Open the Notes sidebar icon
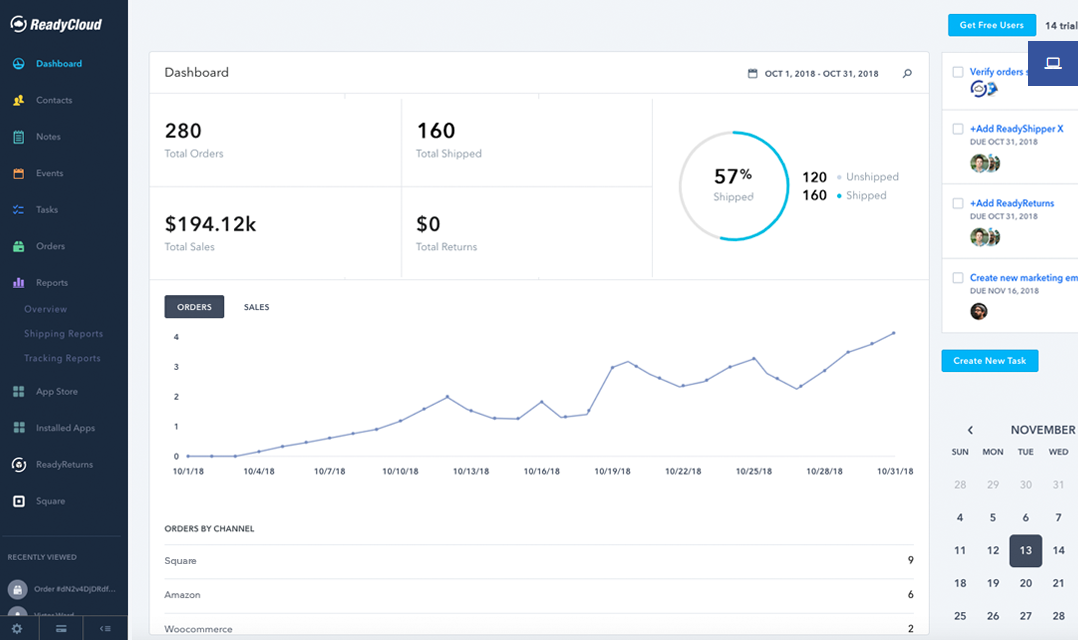The width and height of the screenshot is (1078, 640). click(19, 137)
